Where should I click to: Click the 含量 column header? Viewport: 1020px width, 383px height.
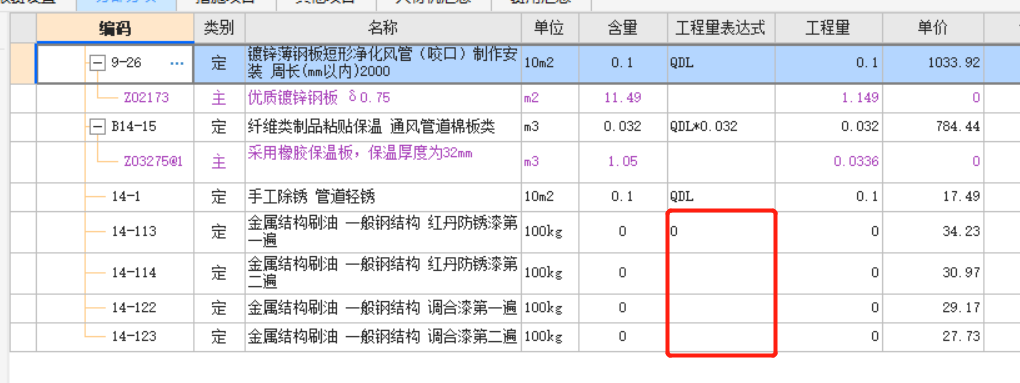coord(623,28)
